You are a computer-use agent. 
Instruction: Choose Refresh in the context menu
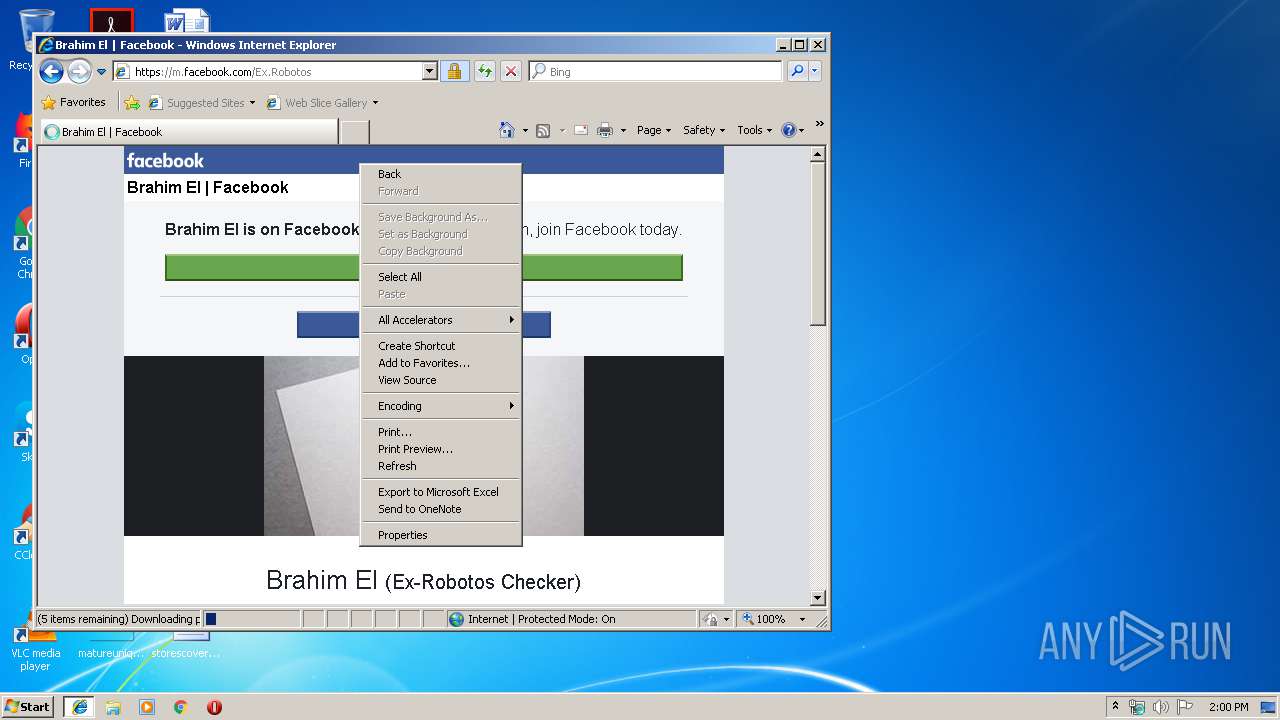(x=440, y=466)
